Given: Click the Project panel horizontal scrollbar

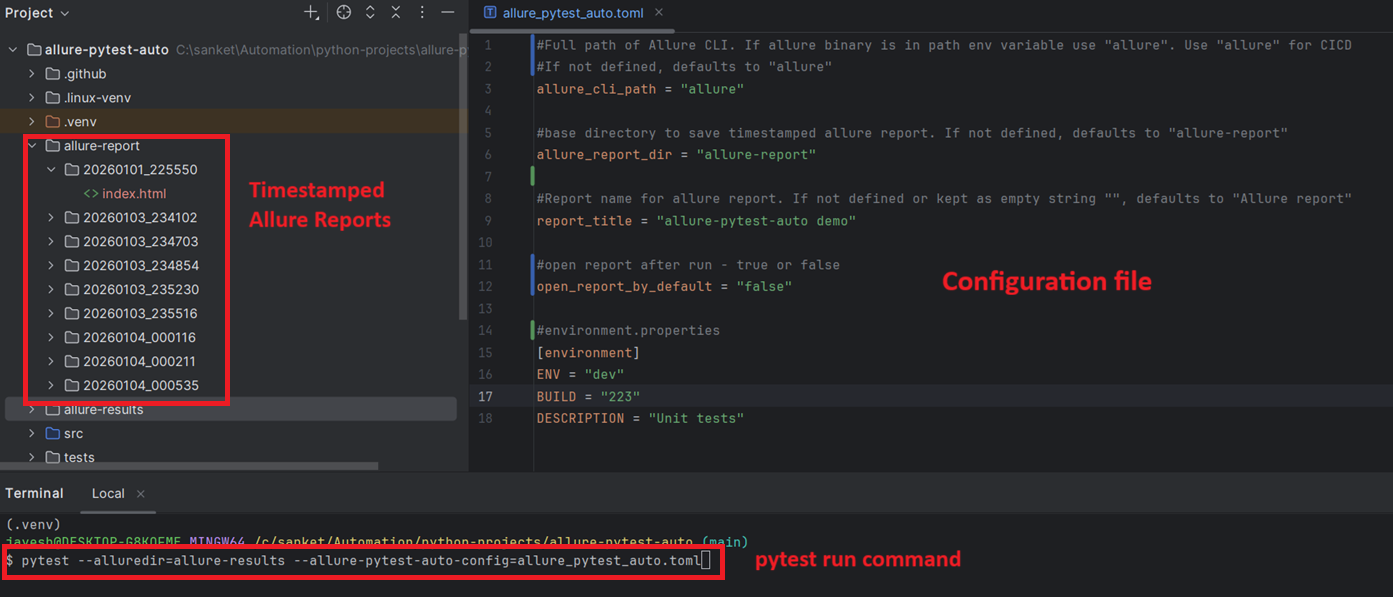Looking at the screenshot, I should pyautogui.click(x=189, y=466).
